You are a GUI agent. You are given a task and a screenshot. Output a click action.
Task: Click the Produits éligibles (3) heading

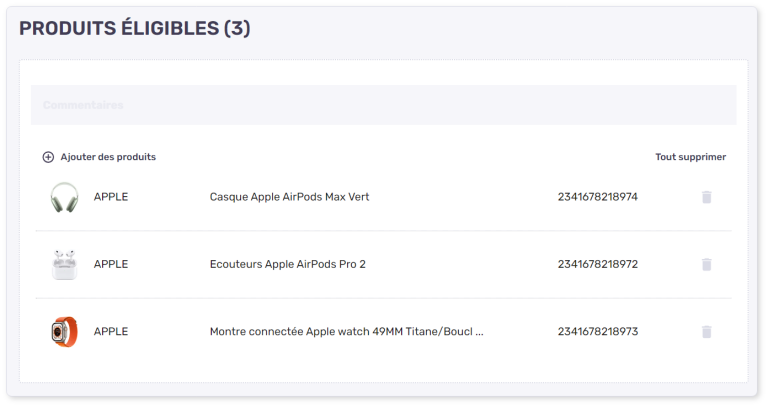[x=134, y=28]
